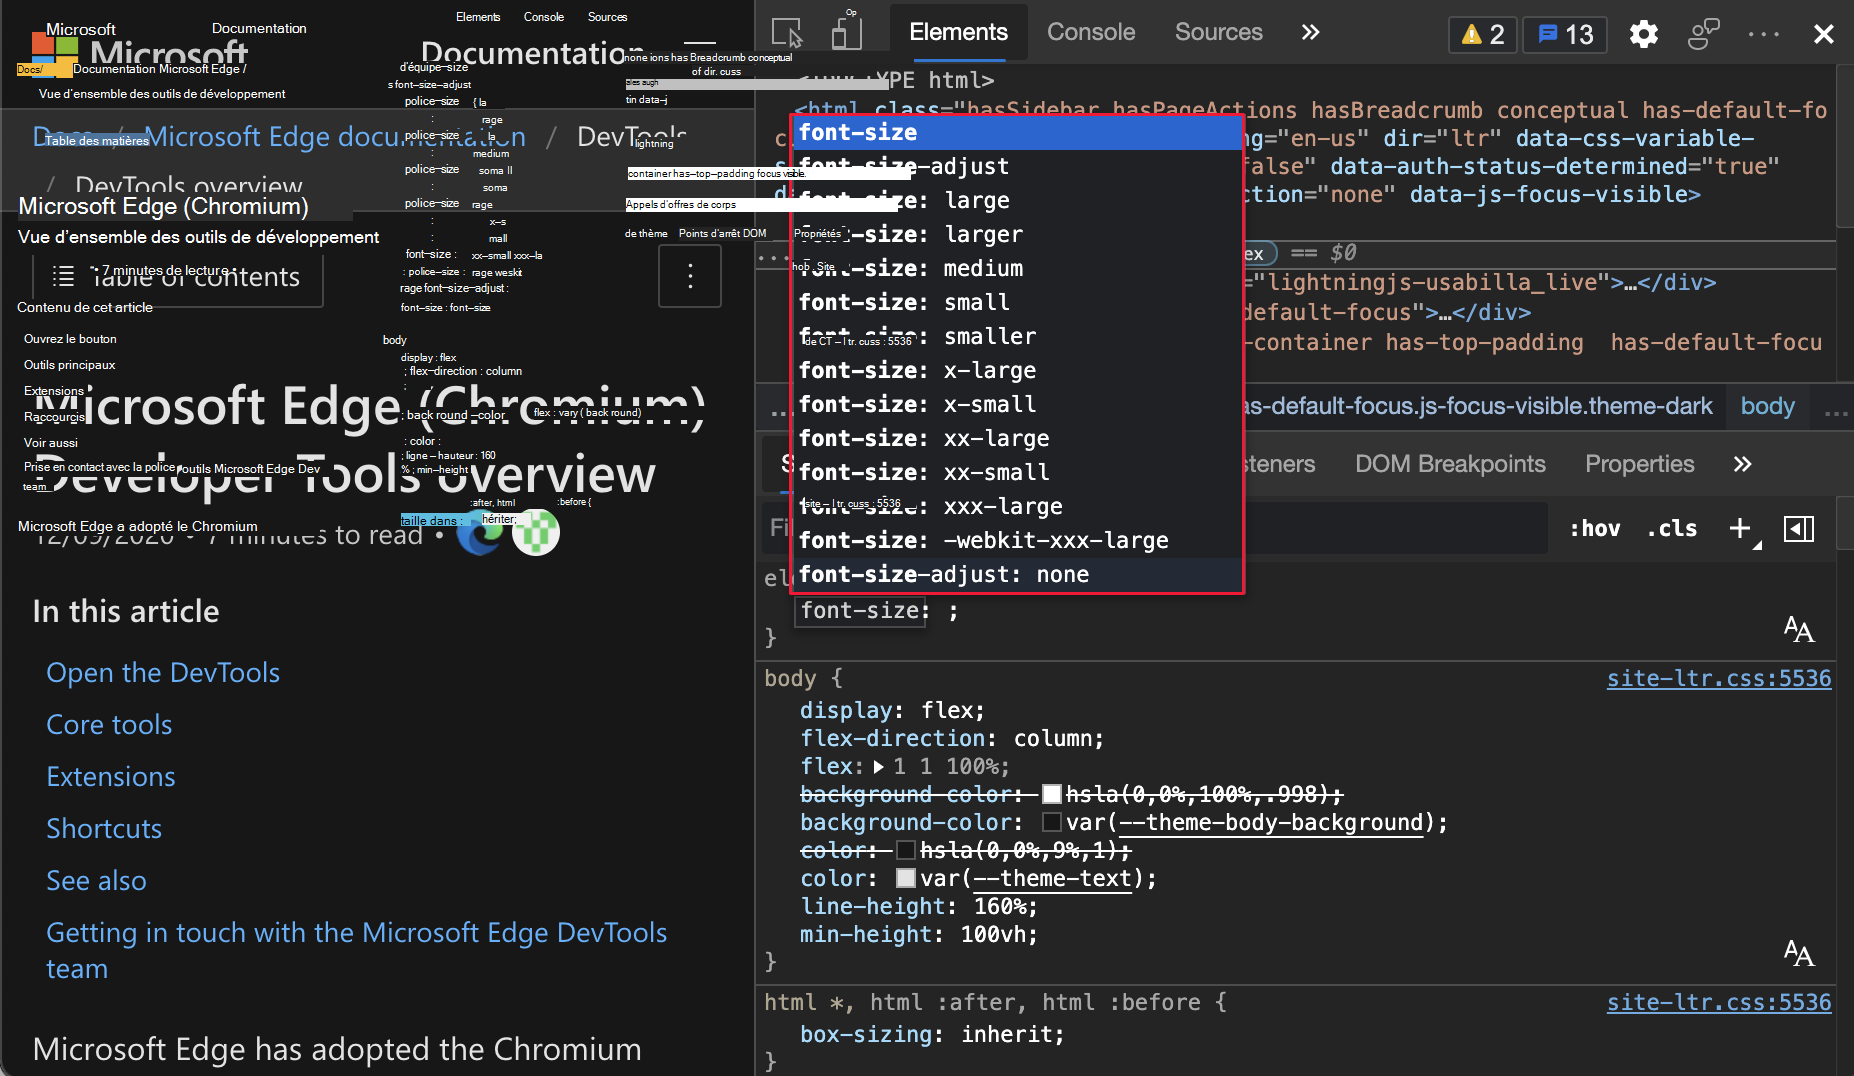Image resolution: width=1854 pixels, height=1076 pixels.
Task: Open the customize DevTools ellipsis menu
Action: click(x=1764, y=34)
